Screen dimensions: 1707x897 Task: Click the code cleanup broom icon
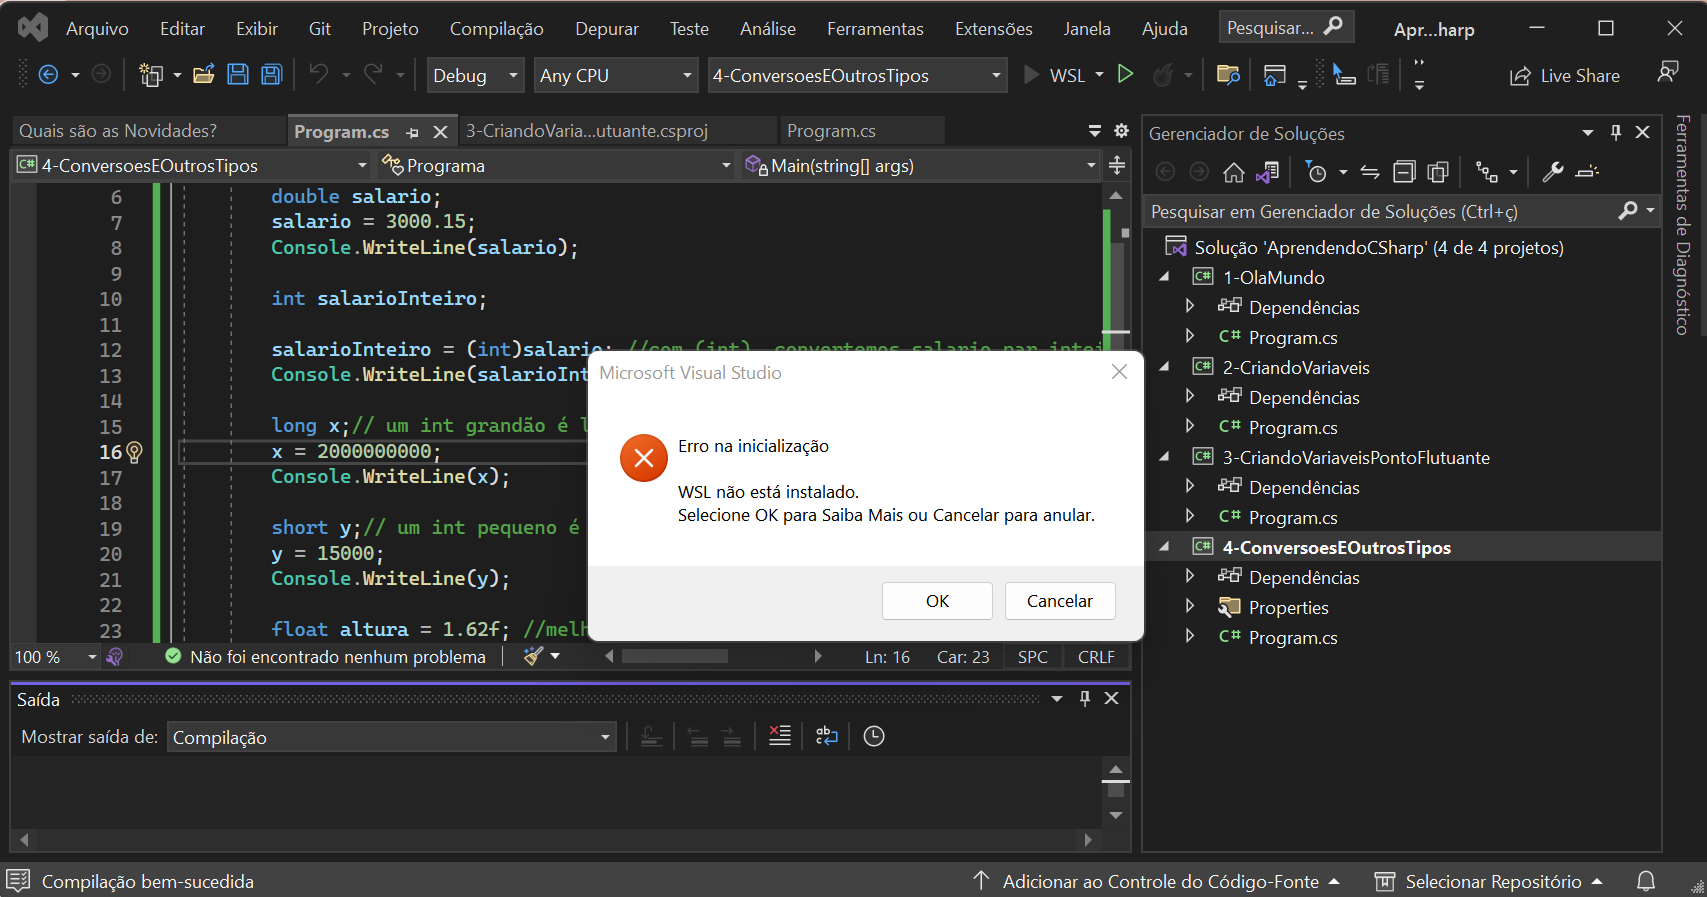pos(534,656)
